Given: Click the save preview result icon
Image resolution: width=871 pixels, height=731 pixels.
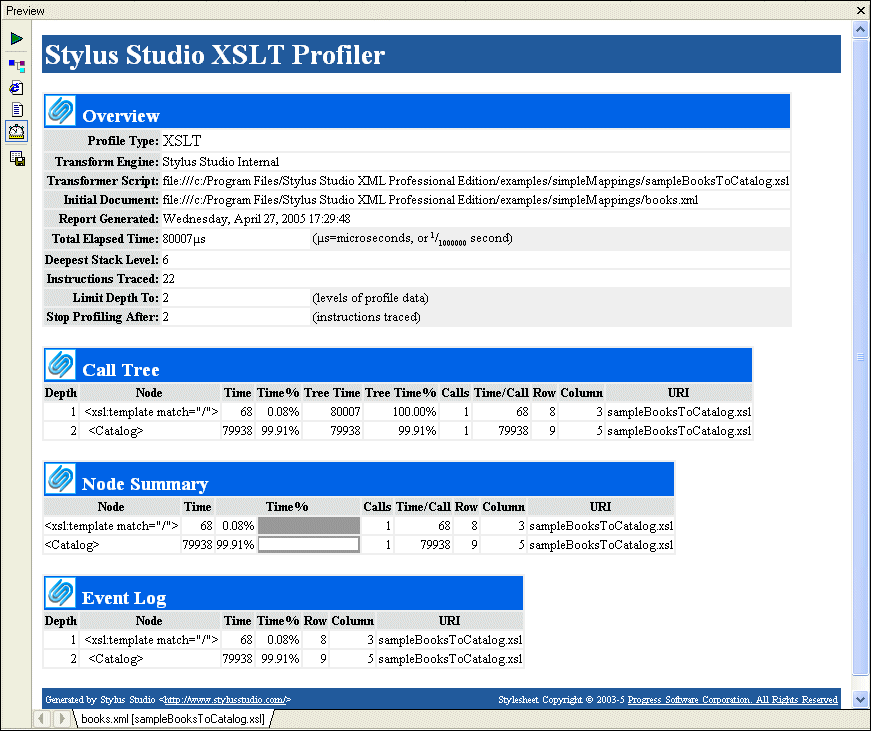Looking at the screenshot, I should [x=17, y=158].
